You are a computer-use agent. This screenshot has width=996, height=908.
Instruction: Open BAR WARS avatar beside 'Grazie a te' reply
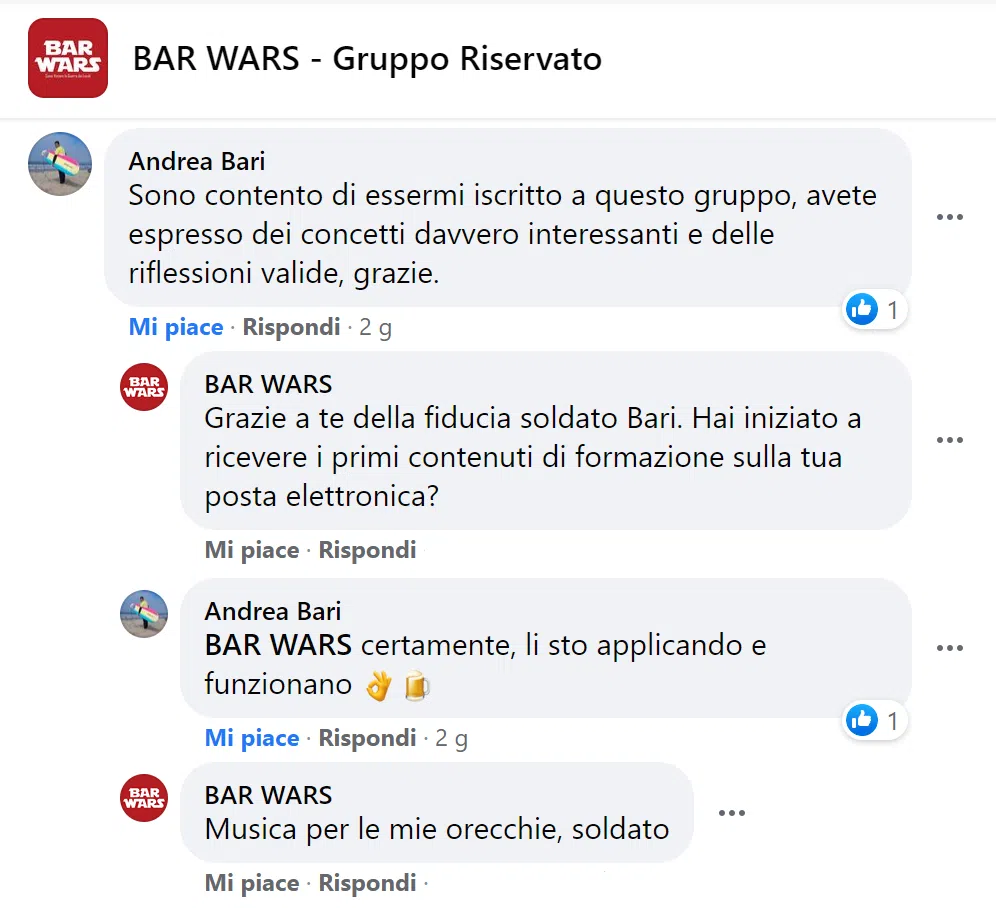tap(144, 387)
